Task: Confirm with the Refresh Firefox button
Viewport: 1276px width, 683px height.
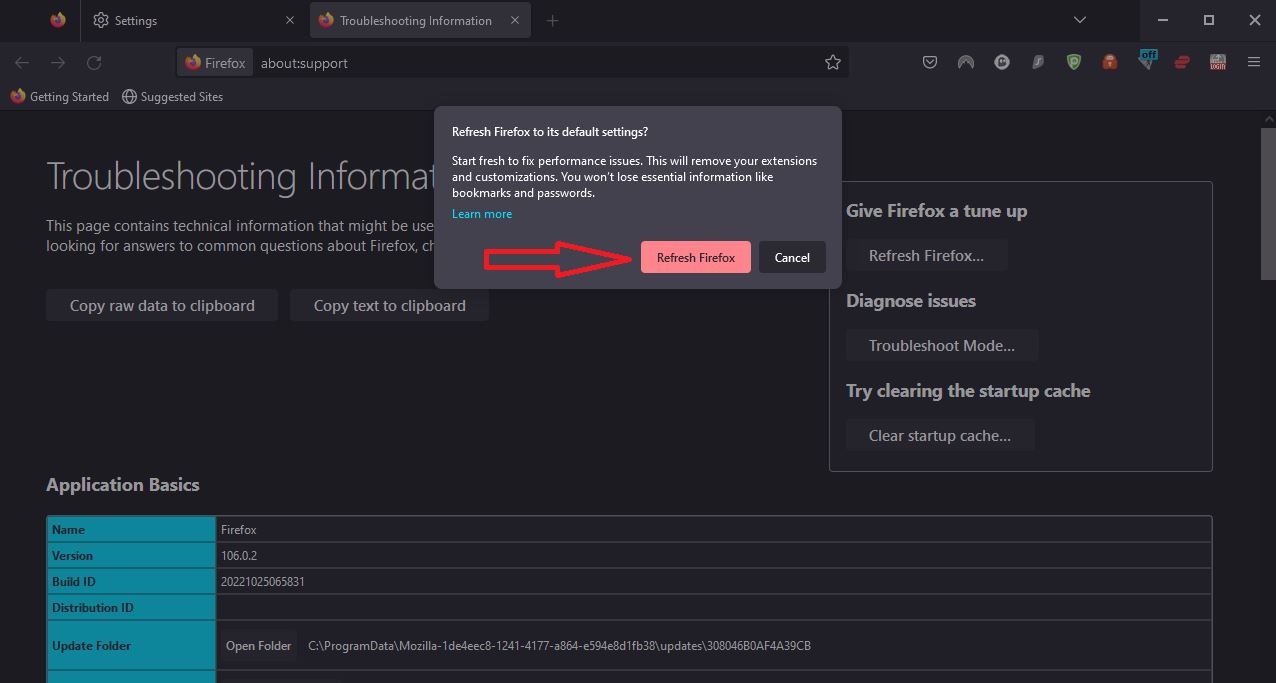Action: [x=695, y=257]
